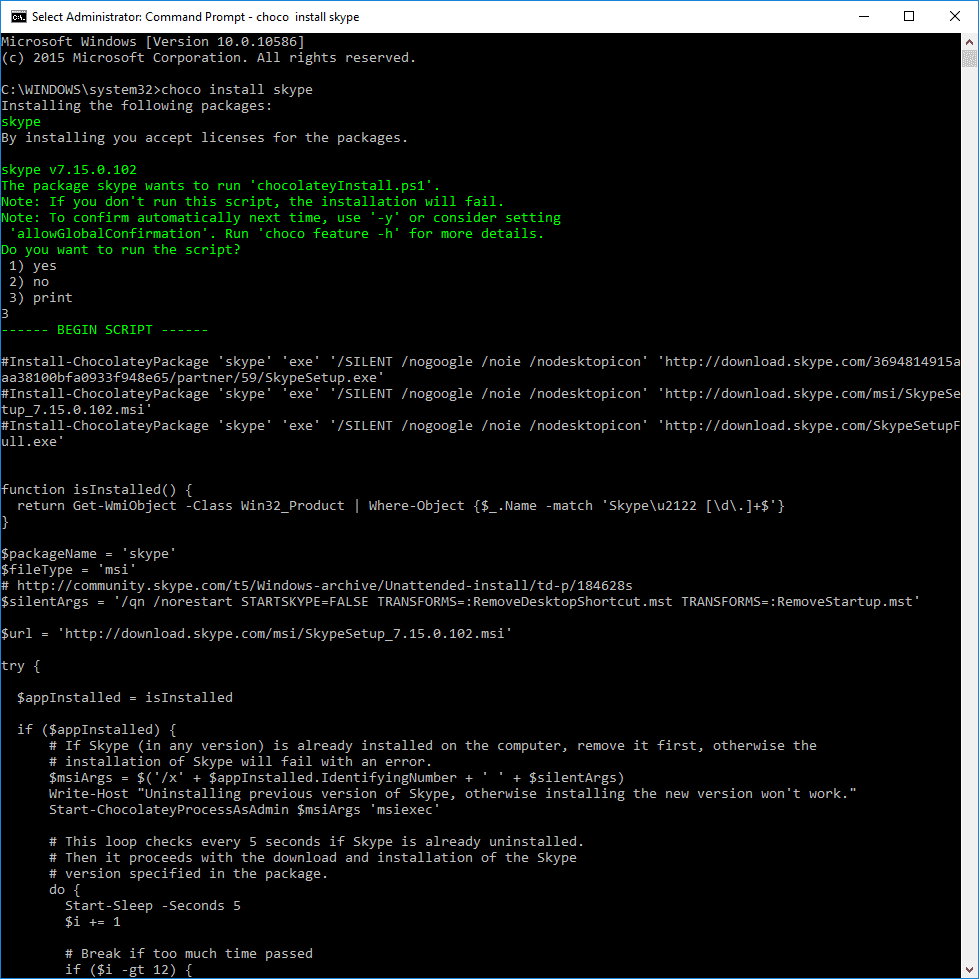Click the '$url' assignment line
Image resolution: width=979 pixels, height=979 pixels.
coord(257,634)
